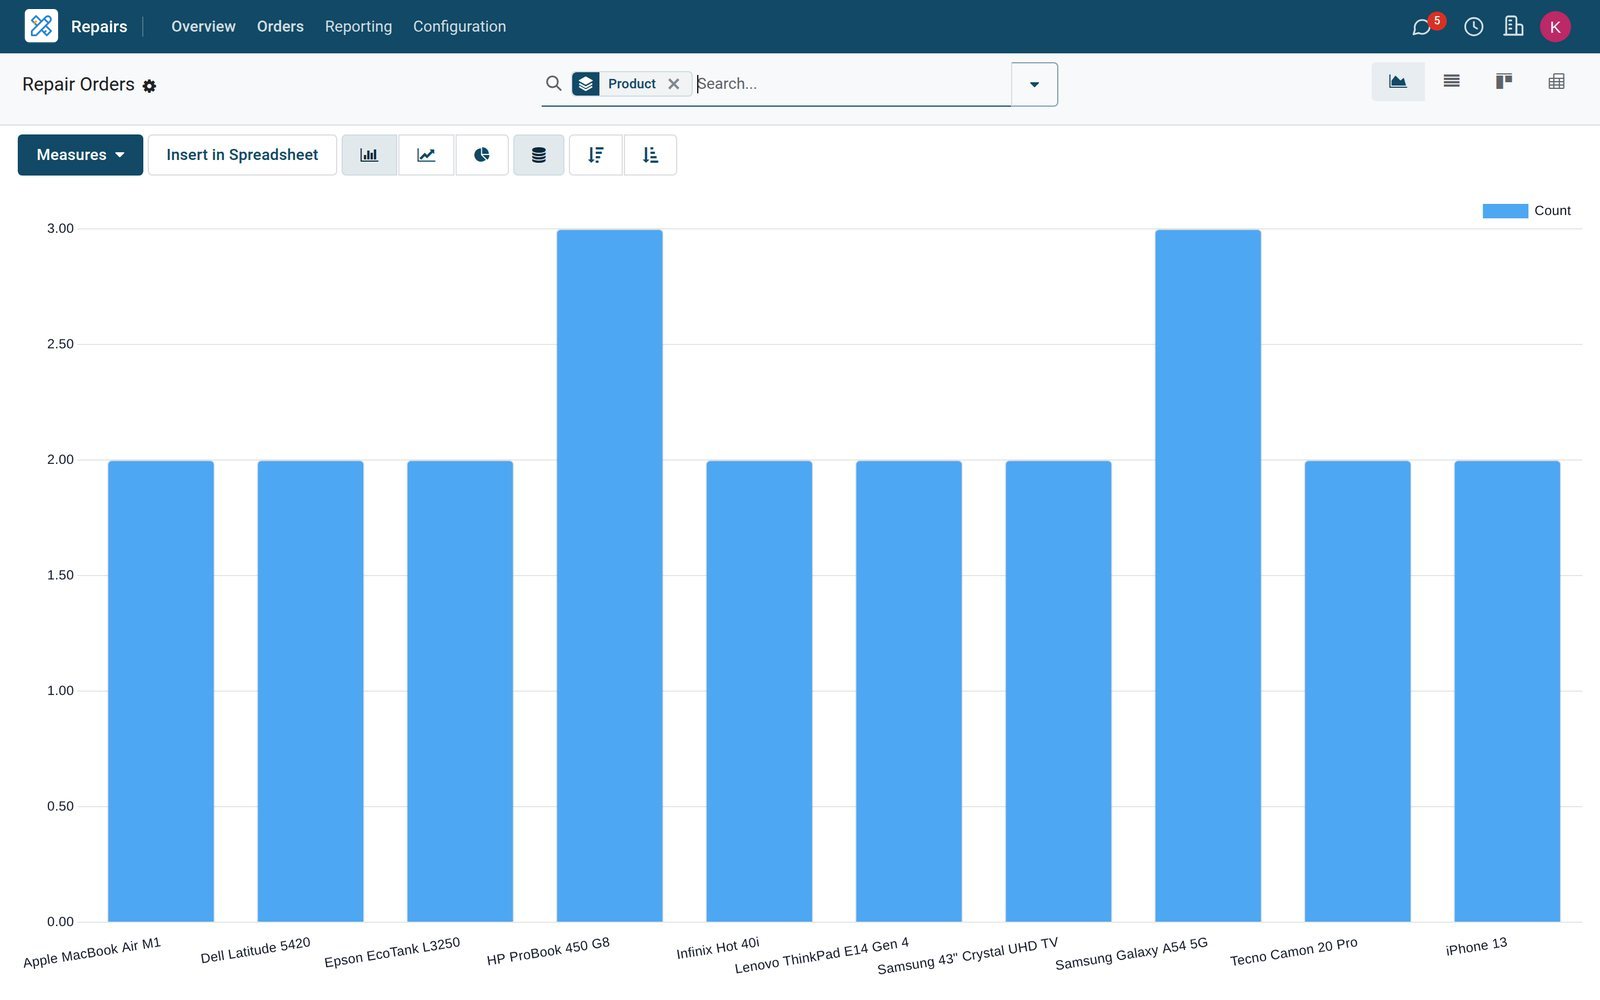Click the 'iPhone 13' axis label

[x=1476, y=946]
